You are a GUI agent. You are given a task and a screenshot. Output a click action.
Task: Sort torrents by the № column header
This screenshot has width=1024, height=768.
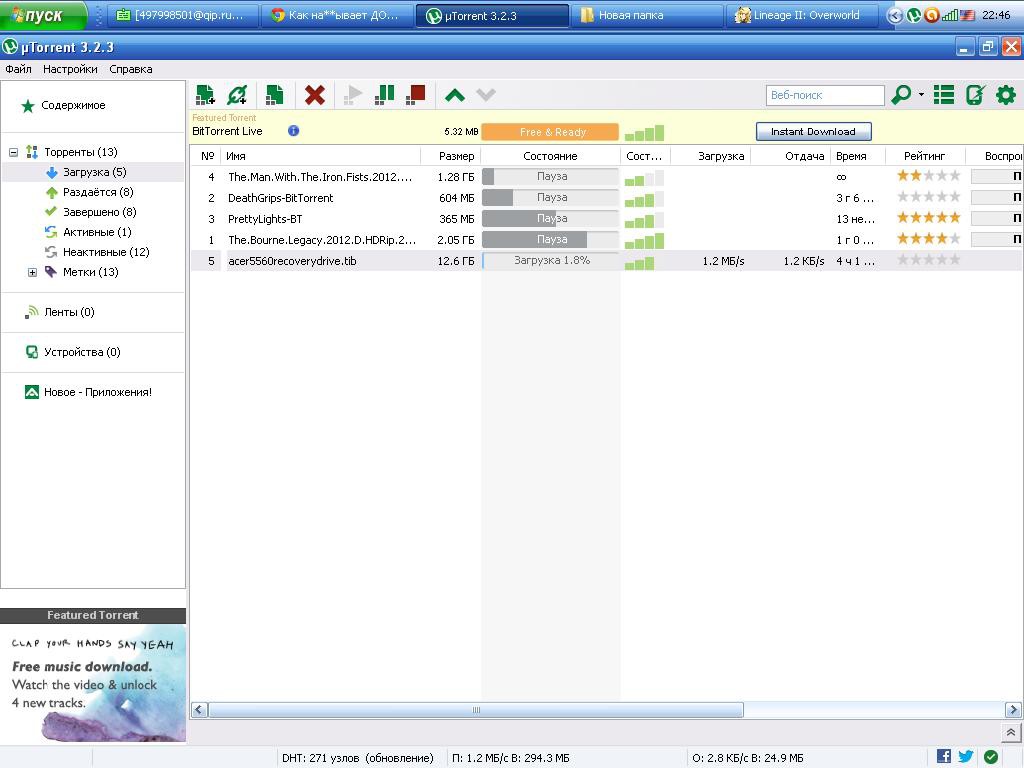pos(207,156)
